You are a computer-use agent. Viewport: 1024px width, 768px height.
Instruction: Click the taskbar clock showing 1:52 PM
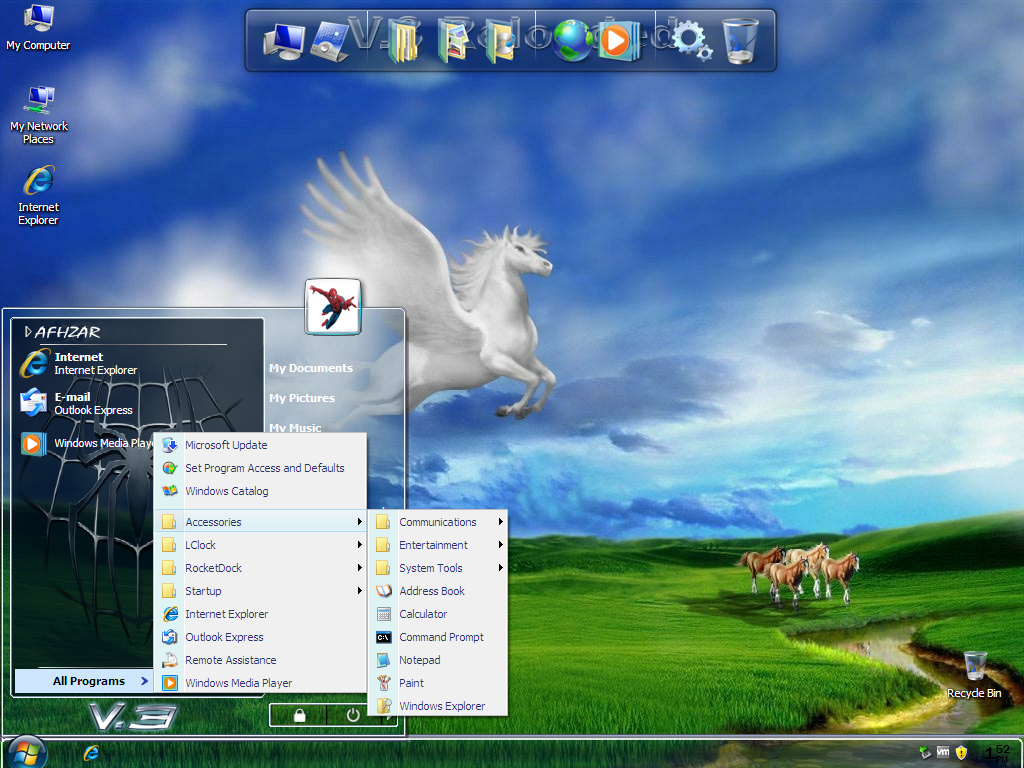[x=997, y=753]
